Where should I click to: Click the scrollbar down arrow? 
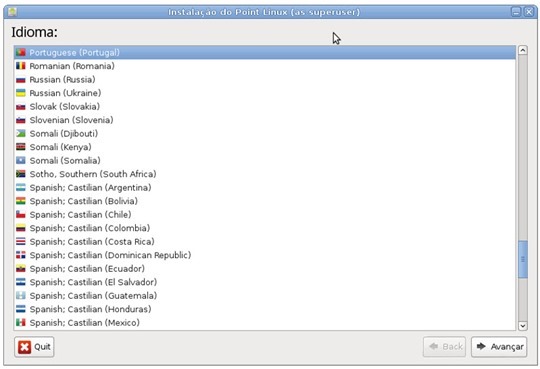click(x=522, y=326)
